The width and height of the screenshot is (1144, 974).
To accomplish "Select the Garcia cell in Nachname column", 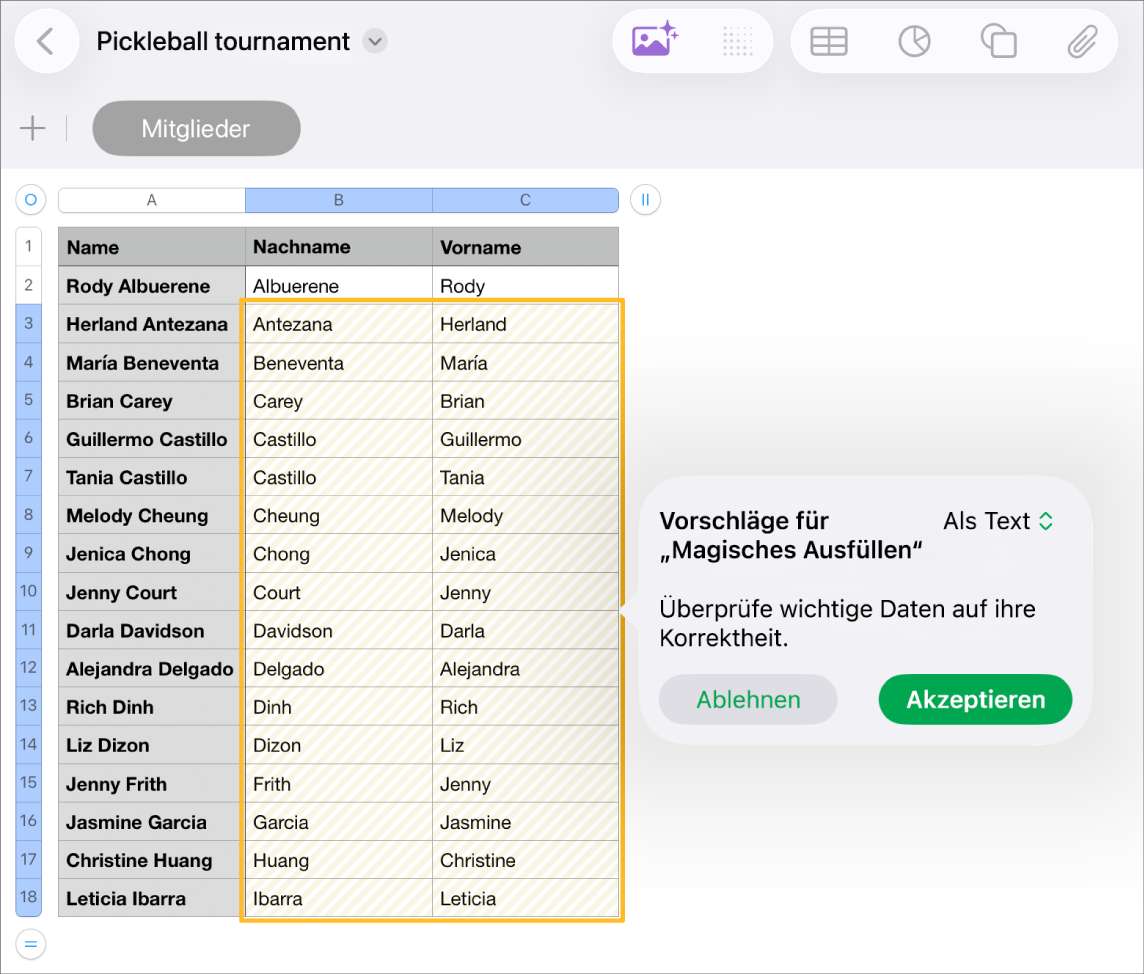I will tap(339, 822).
